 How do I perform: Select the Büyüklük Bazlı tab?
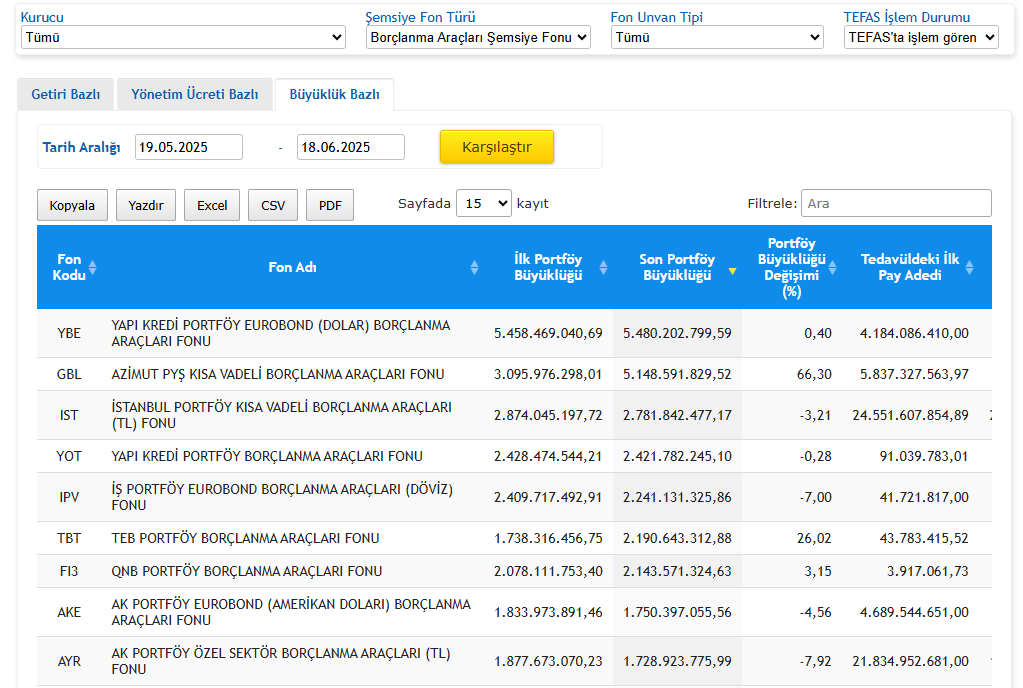click(x=334, y=95)
